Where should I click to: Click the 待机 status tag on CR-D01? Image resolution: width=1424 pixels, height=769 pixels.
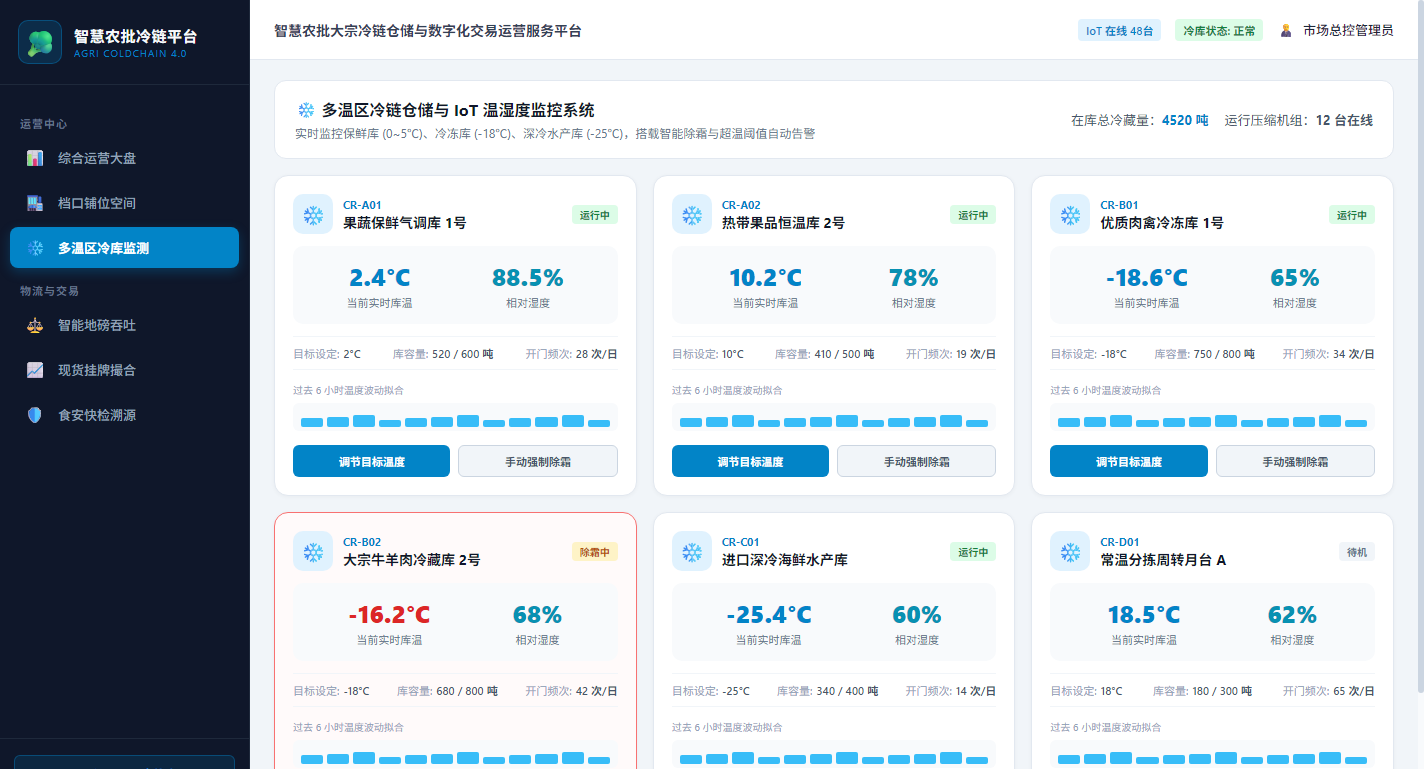1357,552
